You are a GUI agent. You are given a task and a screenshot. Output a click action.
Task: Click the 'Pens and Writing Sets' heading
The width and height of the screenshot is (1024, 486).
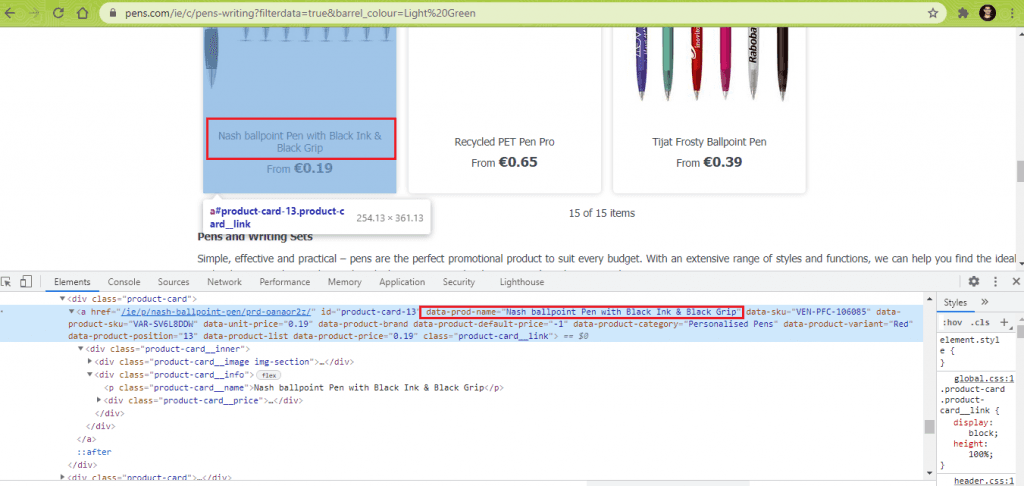pos(255,236)
